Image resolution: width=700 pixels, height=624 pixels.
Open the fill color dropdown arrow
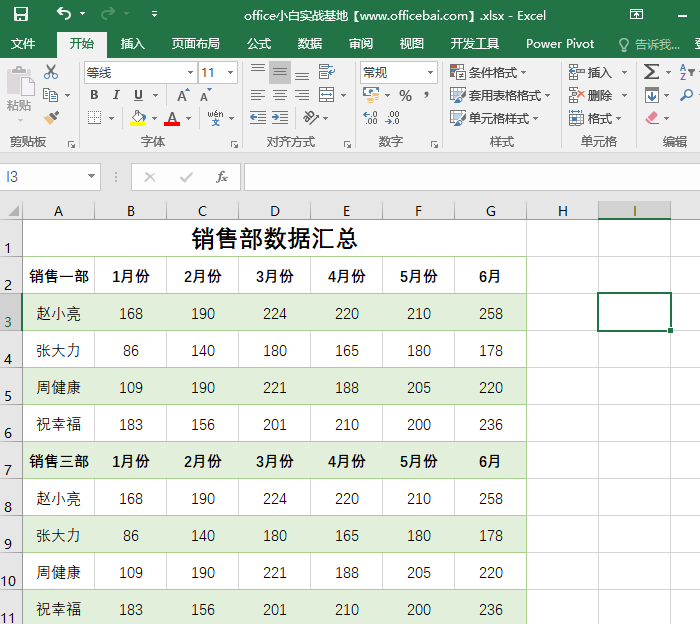[x=154, y=118]
